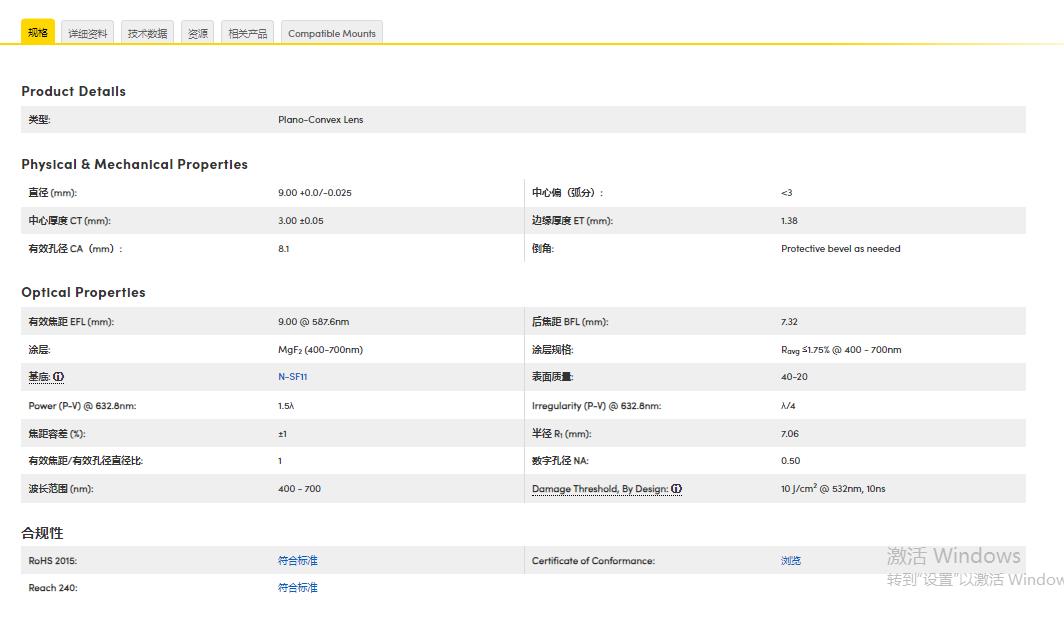Click the 合规性 section heading

42,533
